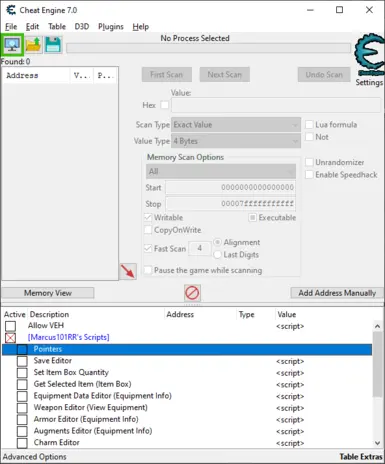The height and width of the screenshot is (464, 385).
Task: Toggle the Fast Scan checkbox
Action: point(148,249)
